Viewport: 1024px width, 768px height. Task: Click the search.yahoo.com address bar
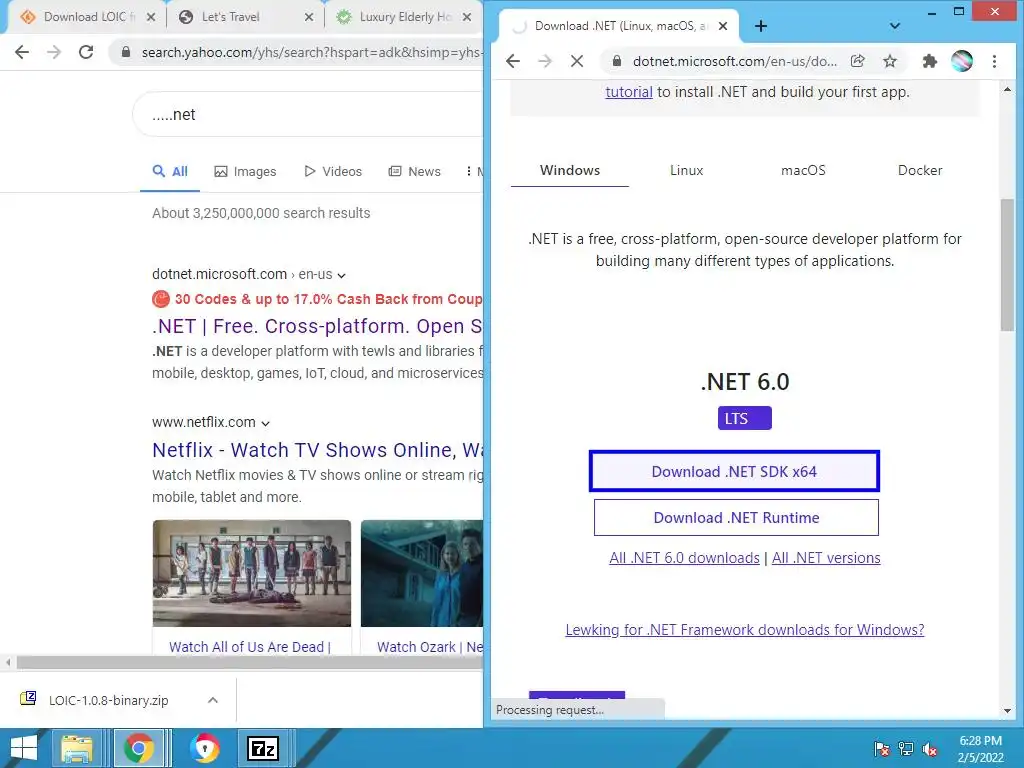(x=311, y=52)
